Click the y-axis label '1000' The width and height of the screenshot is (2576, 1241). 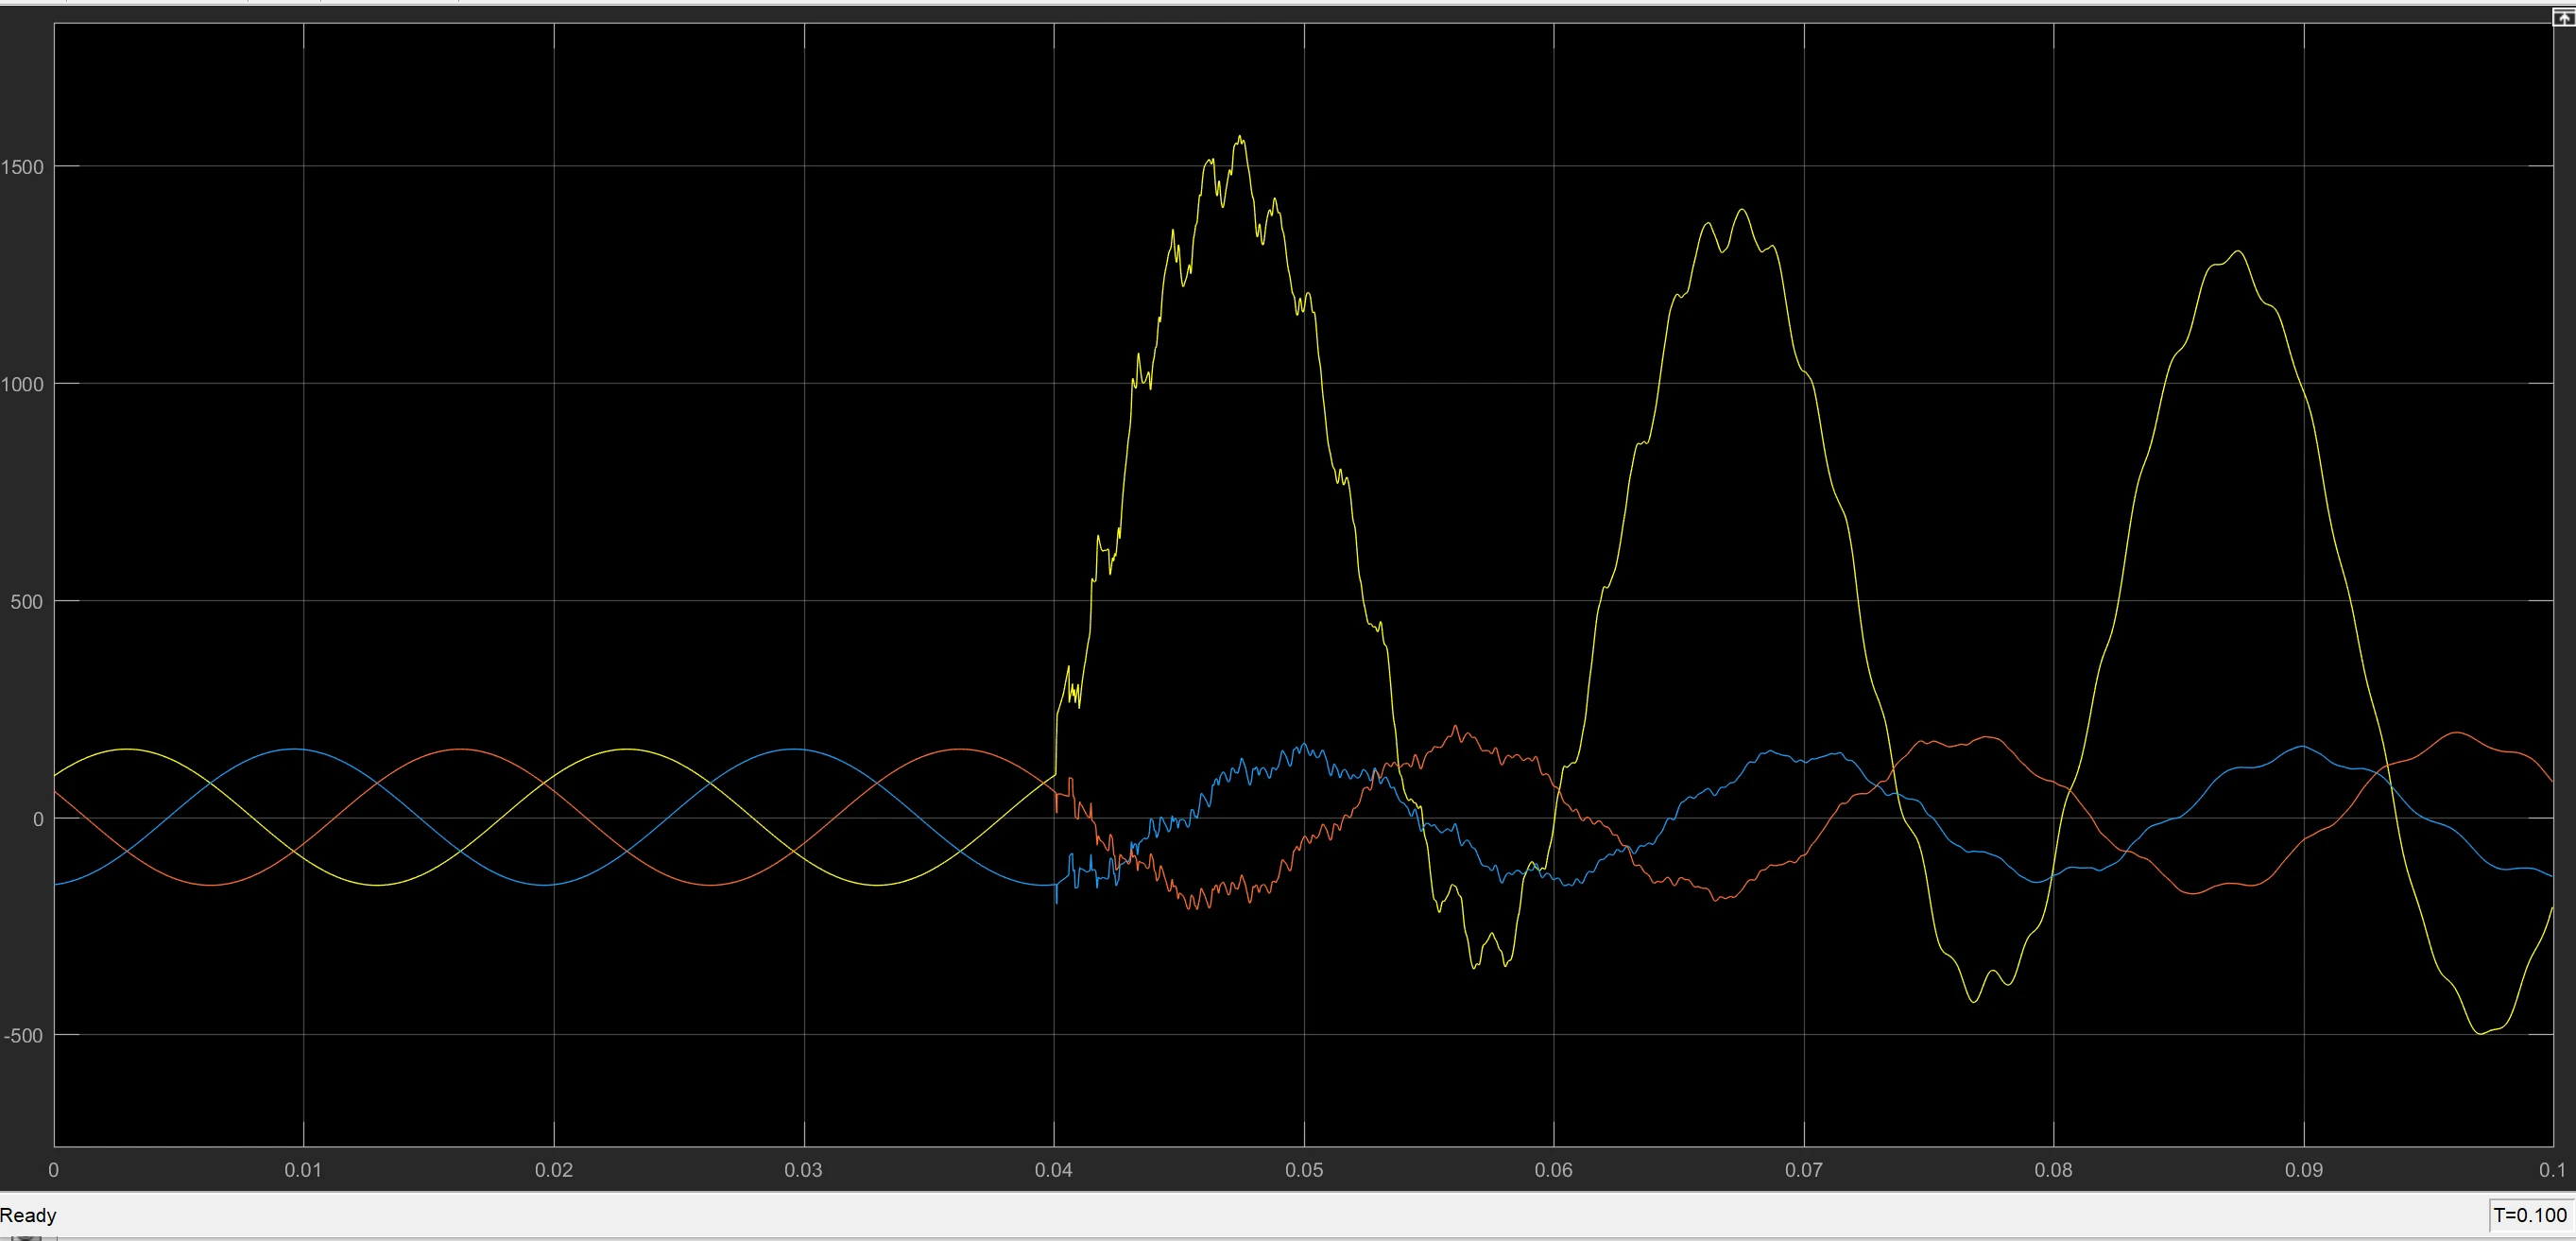pyautogui.click(x=23, y=385)
